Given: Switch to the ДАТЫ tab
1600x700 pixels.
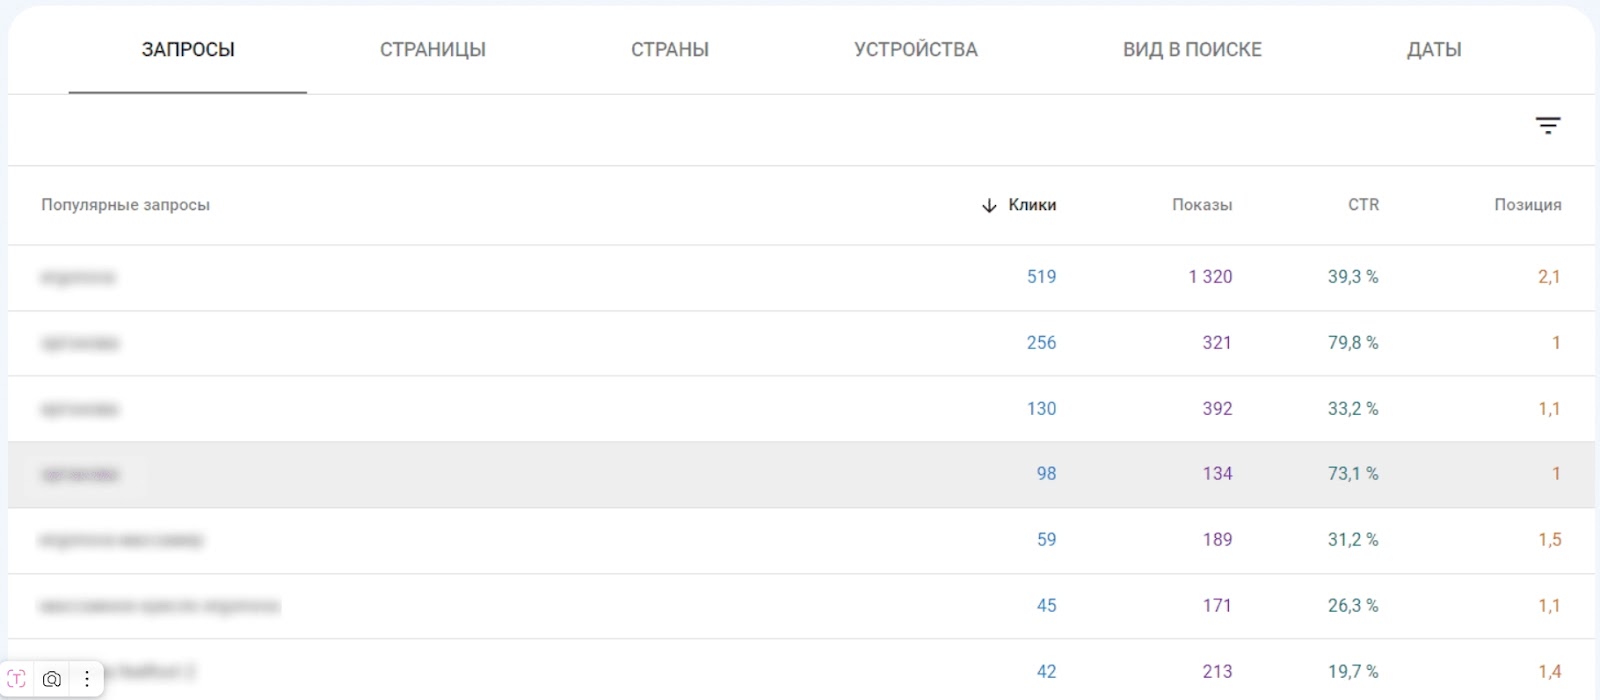Looking at the screenshot, I should pos(1433,49).
